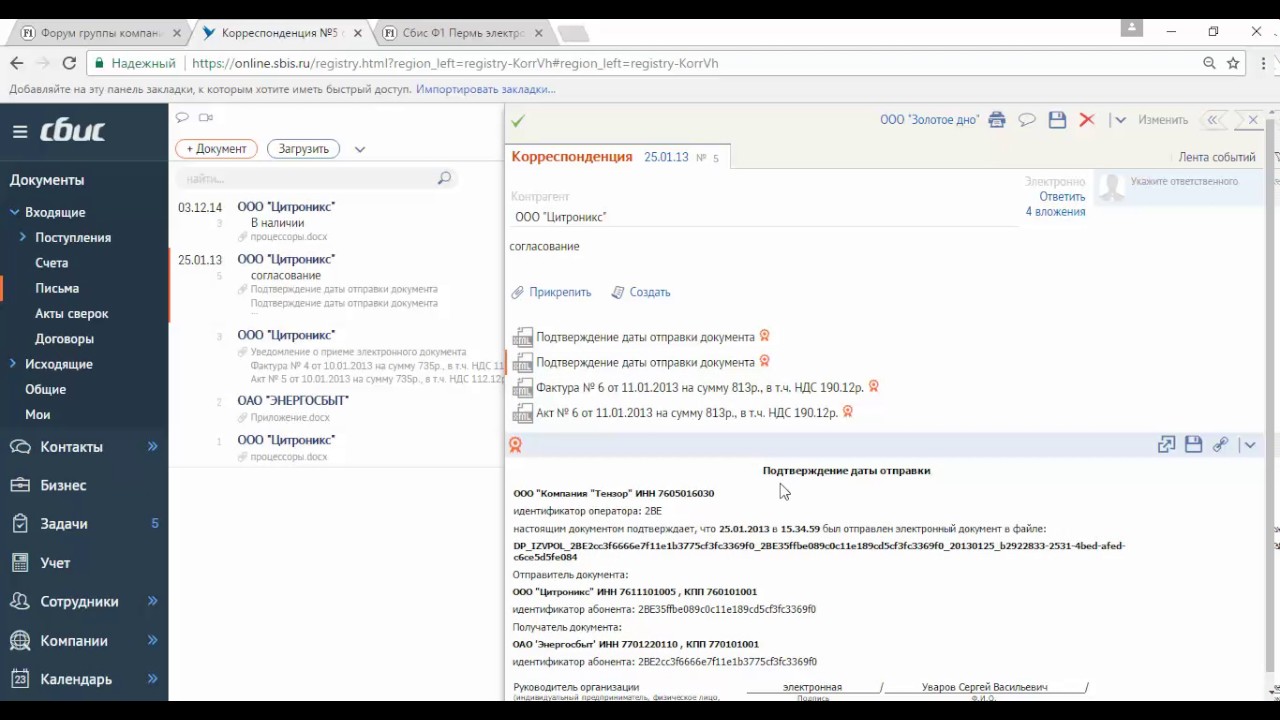The image size is (1280, 720).
Task: Switch to the Сбис Ф1 Пермь browser tab
Action: coord(463,33)
